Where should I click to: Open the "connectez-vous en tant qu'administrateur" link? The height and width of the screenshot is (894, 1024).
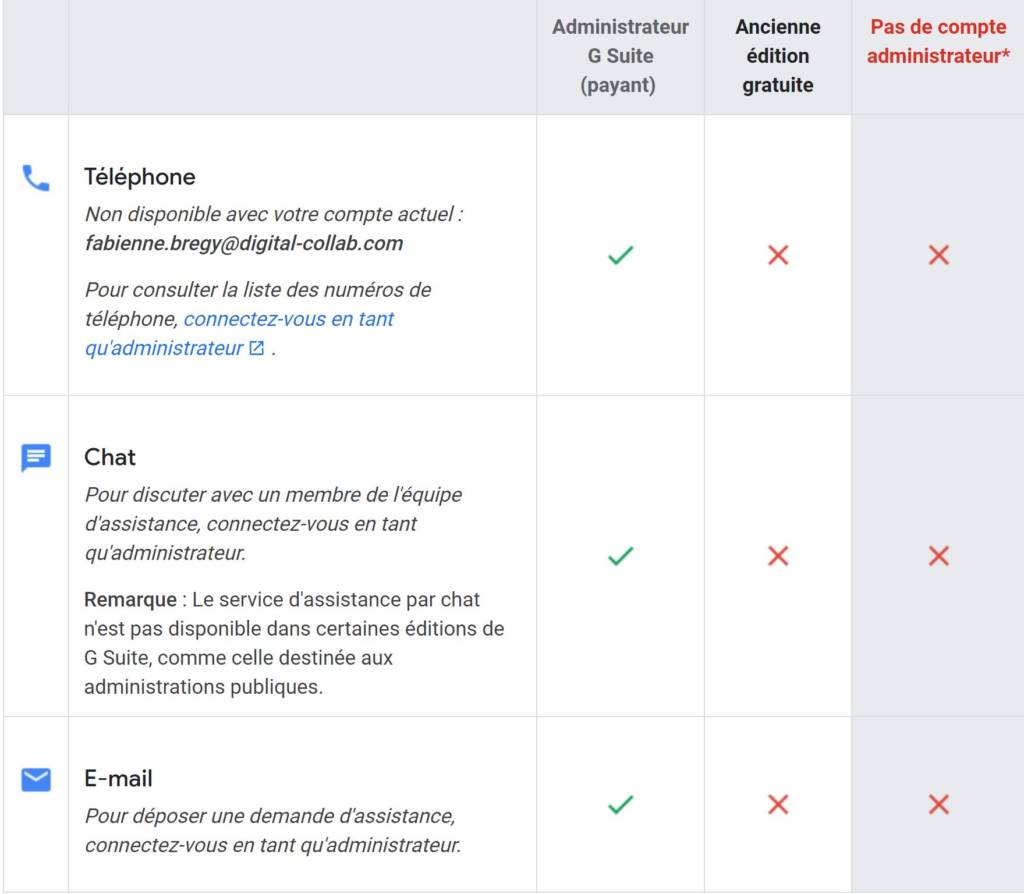[x=288, y=320]
